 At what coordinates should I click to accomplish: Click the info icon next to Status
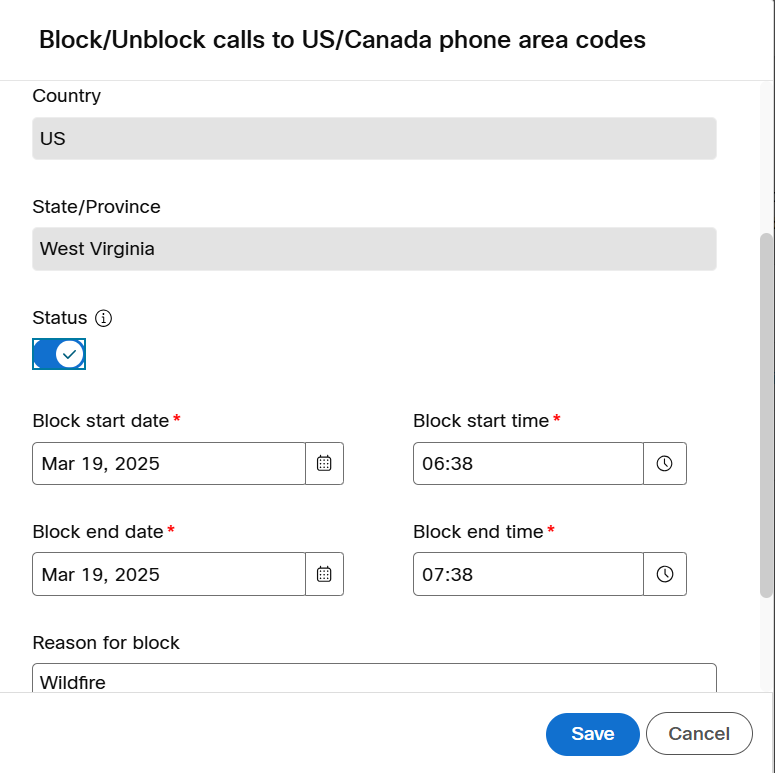coord(103,318)
